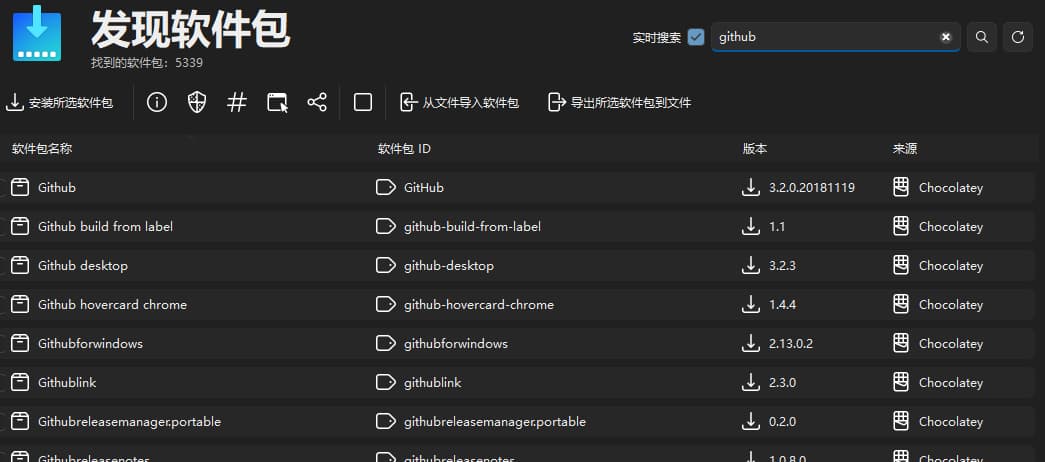Show details for the selected package (info icon)
Viewport: 1045px width, 462px height.
[x=157, y=102]
